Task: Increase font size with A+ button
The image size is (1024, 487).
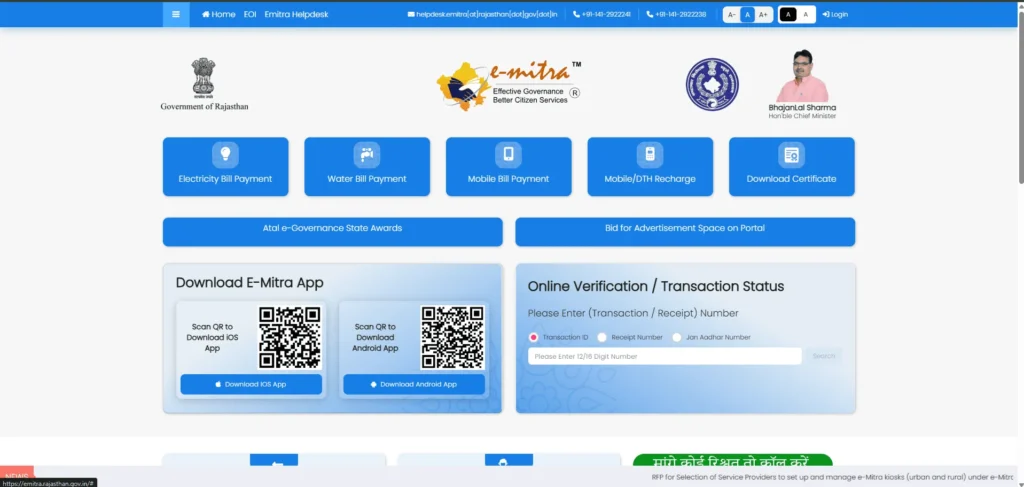Action: (763, 14)
